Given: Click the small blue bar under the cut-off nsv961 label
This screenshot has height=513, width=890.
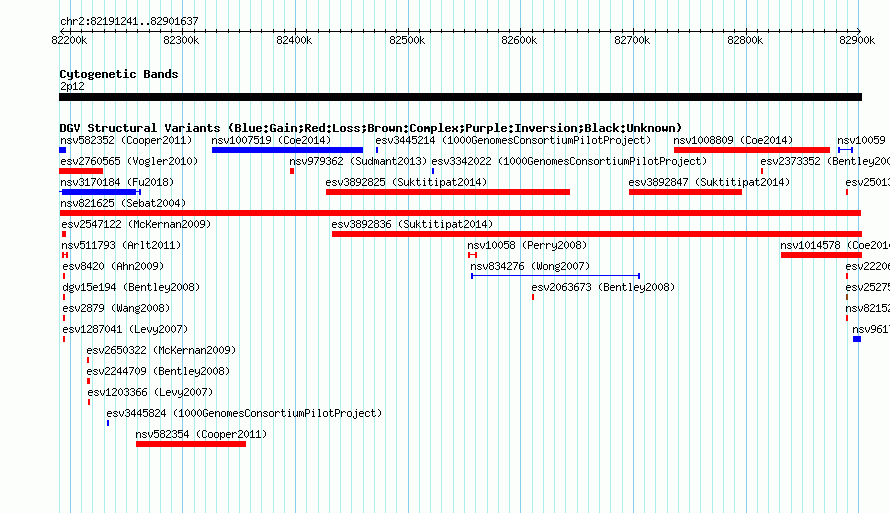Looking at the screenshot, I should tap(857, 339).
